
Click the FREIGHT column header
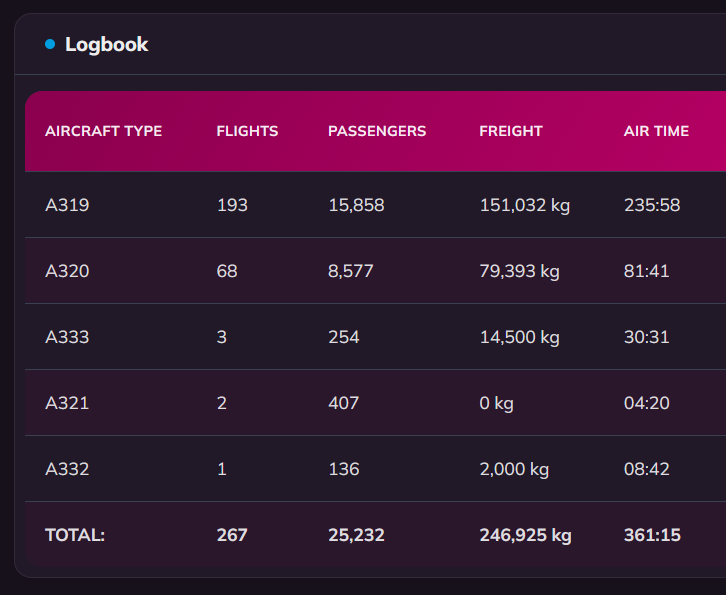point(511,131)
